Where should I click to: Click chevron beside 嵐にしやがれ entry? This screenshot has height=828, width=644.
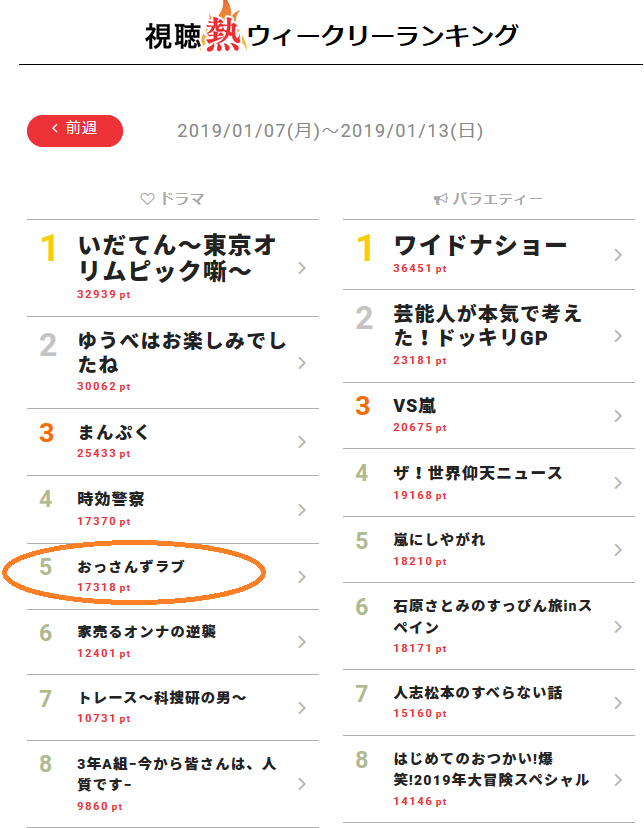[x=618, y=550]
